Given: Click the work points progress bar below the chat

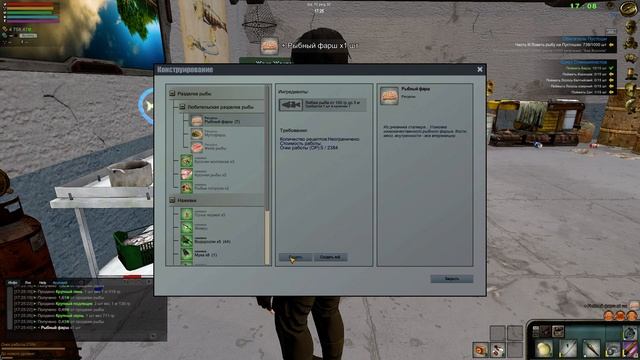Looking at the screenshot, I should coord(33,349).
